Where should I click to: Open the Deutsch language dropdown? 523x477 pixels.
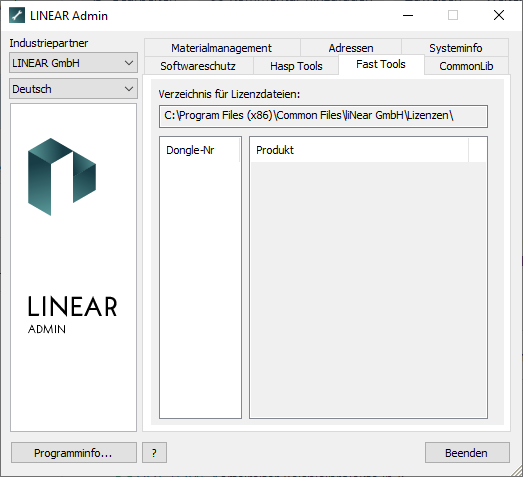[73, 89]
